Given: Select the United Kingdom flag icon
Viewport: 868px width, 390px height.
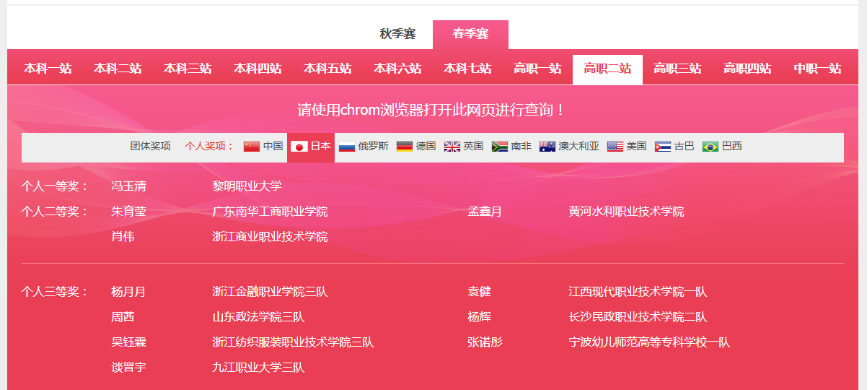Looking at the screenshot, I should 452,147.
